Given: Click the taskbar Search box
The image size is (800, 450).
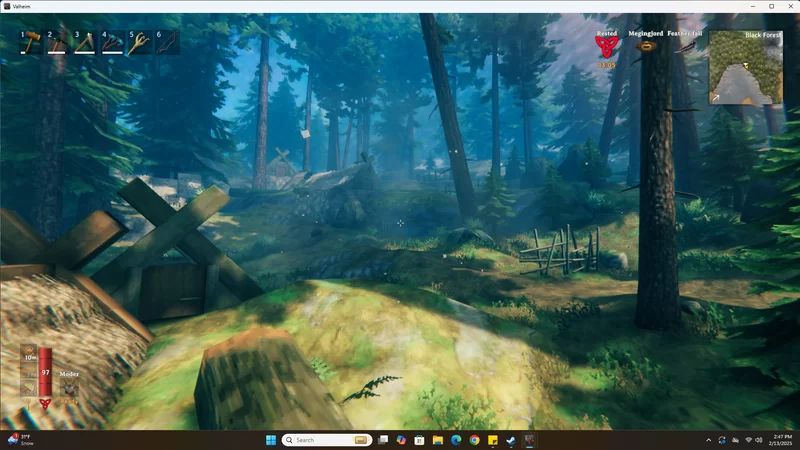Looking at the screenshot, I should click(x=327, y=440).
